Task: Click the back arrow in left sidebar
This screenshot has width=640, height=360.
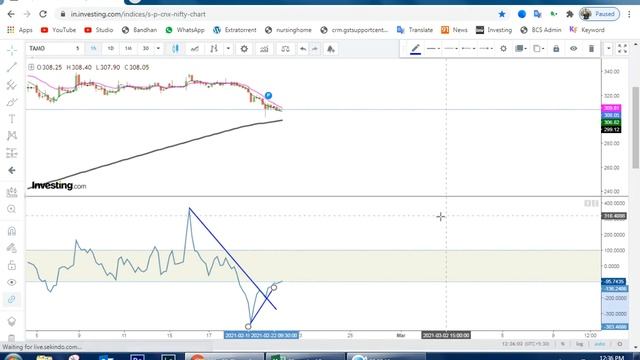Action: [x=11, y=170]
